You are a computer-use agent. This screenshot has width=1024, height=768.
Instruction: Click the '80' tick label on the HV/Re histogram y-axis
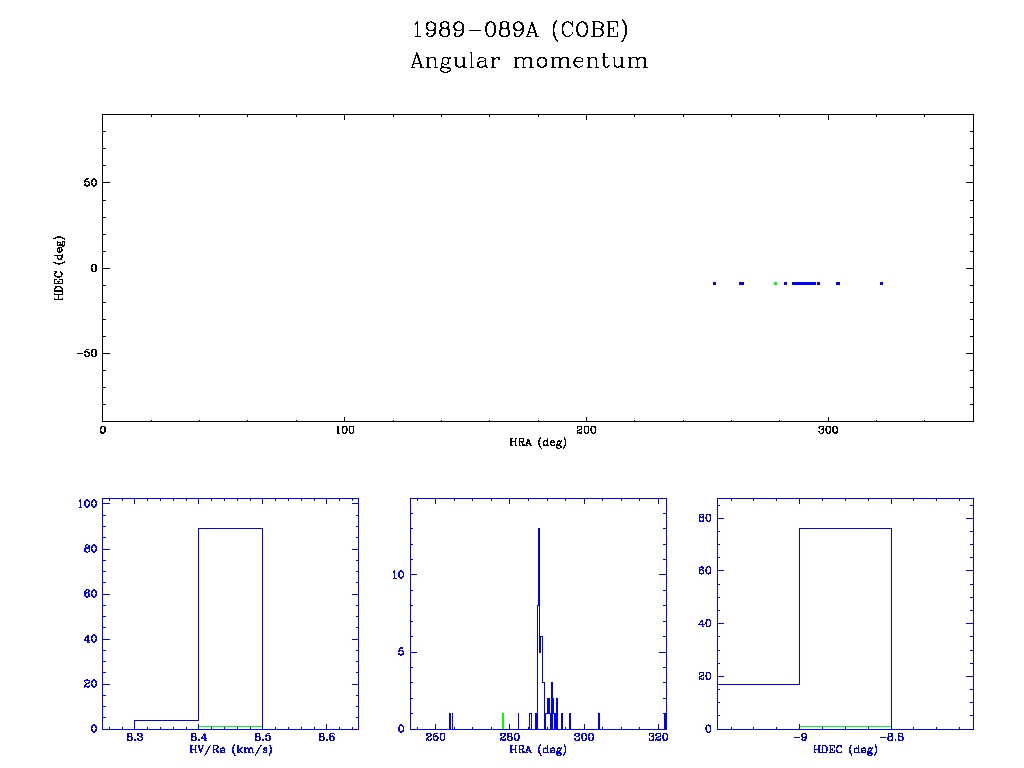(90, 549)
